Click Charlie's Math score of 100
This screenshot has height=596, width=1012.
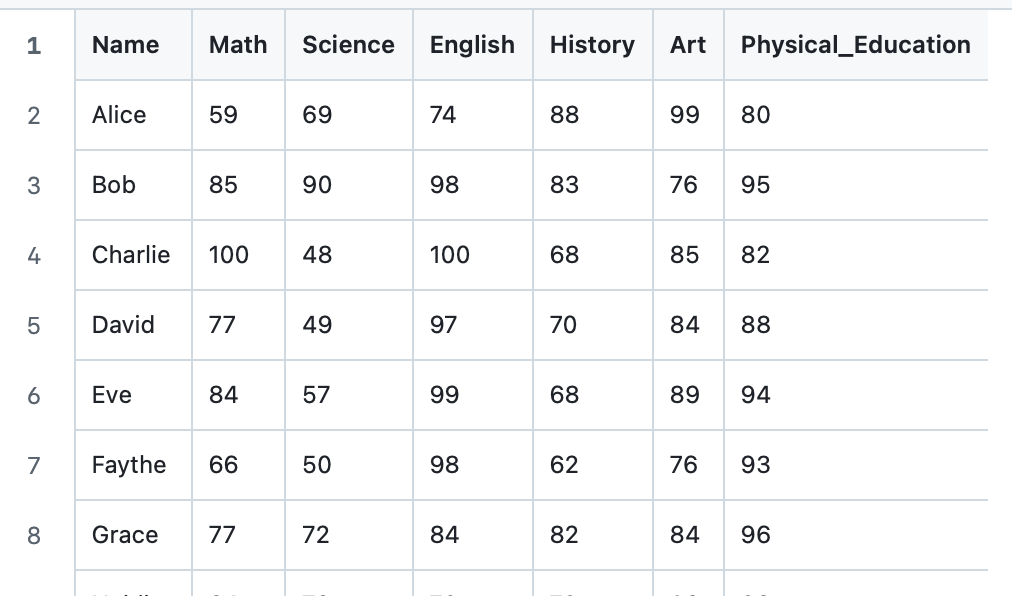(229, 255)
